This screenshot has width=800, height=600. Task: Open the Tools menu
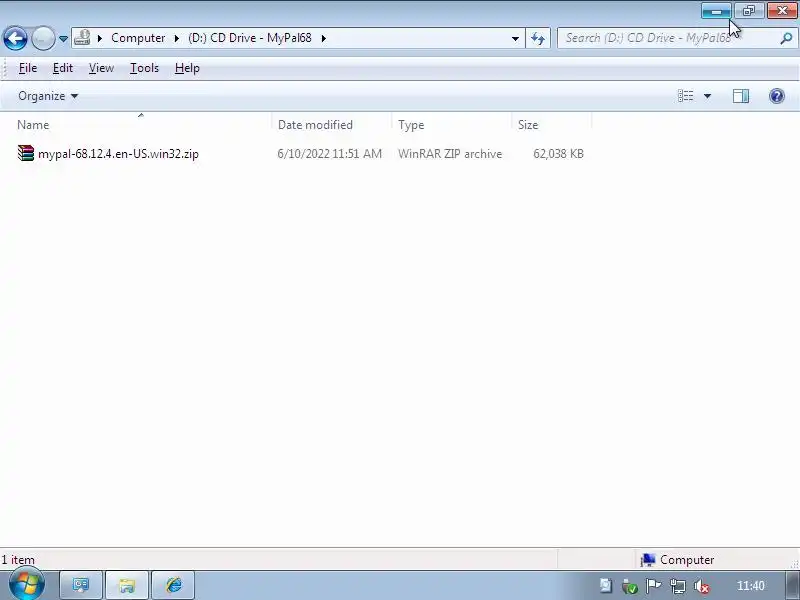[144, 68]
